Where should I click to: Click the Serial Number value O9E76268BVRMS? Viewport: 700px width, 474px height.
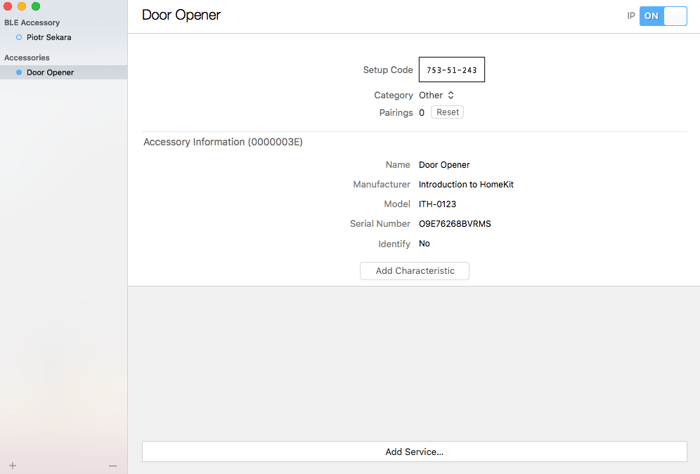455,224
